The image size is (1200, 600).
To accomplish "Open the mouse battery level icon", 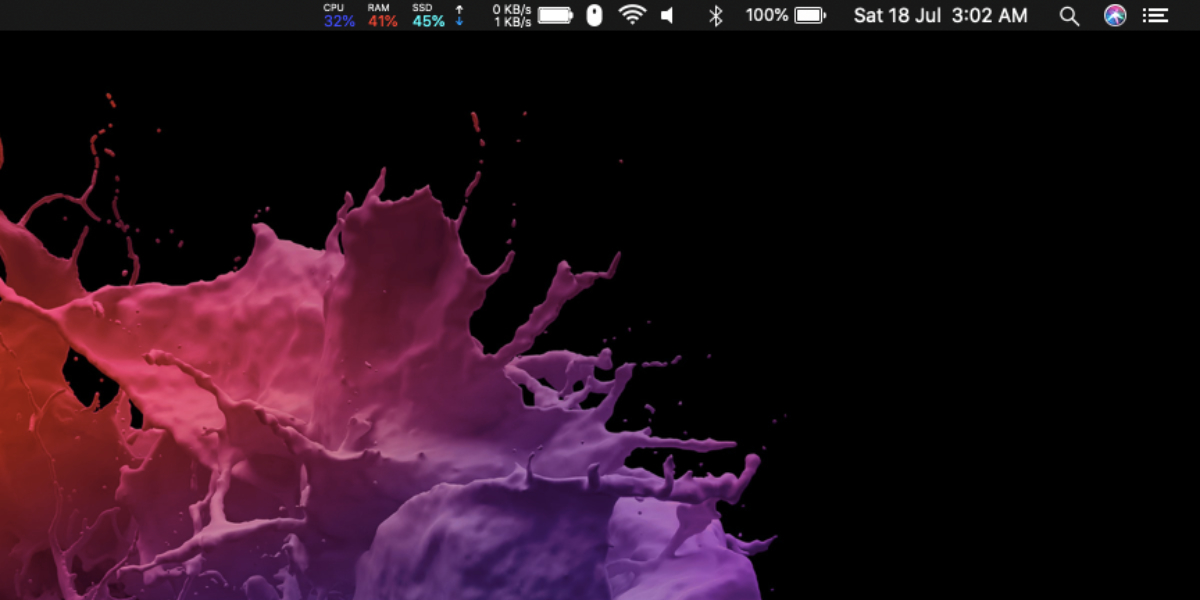I will pos(555,15).
